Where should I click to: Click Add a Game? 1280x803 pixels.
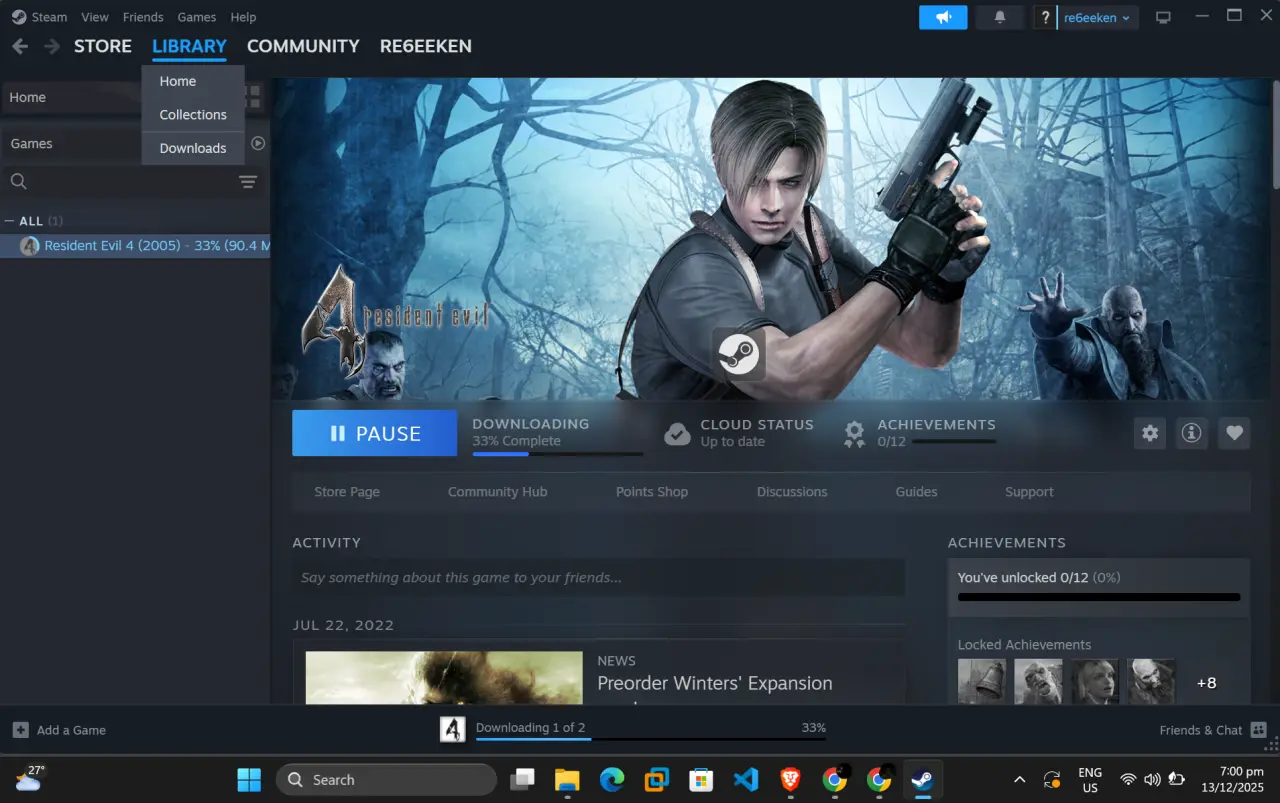59,730
